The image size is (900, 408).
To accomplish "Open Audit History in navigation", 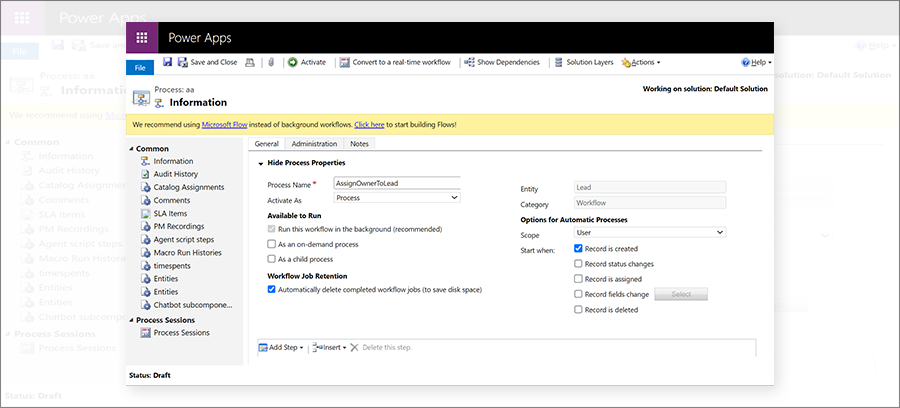I will point(176,174).
